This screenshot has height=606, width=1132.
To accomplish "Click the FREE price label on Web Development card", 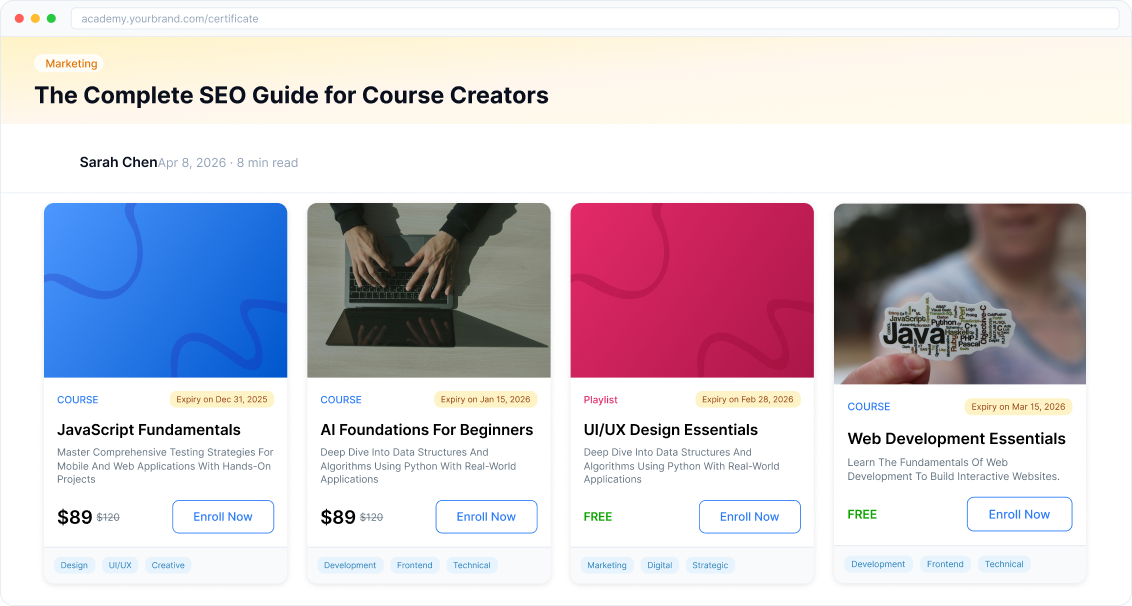I will [862, 513].
